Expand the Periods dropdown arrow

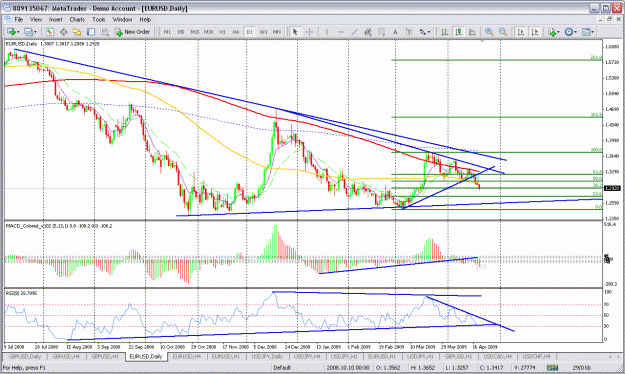[x=576, y=32]
